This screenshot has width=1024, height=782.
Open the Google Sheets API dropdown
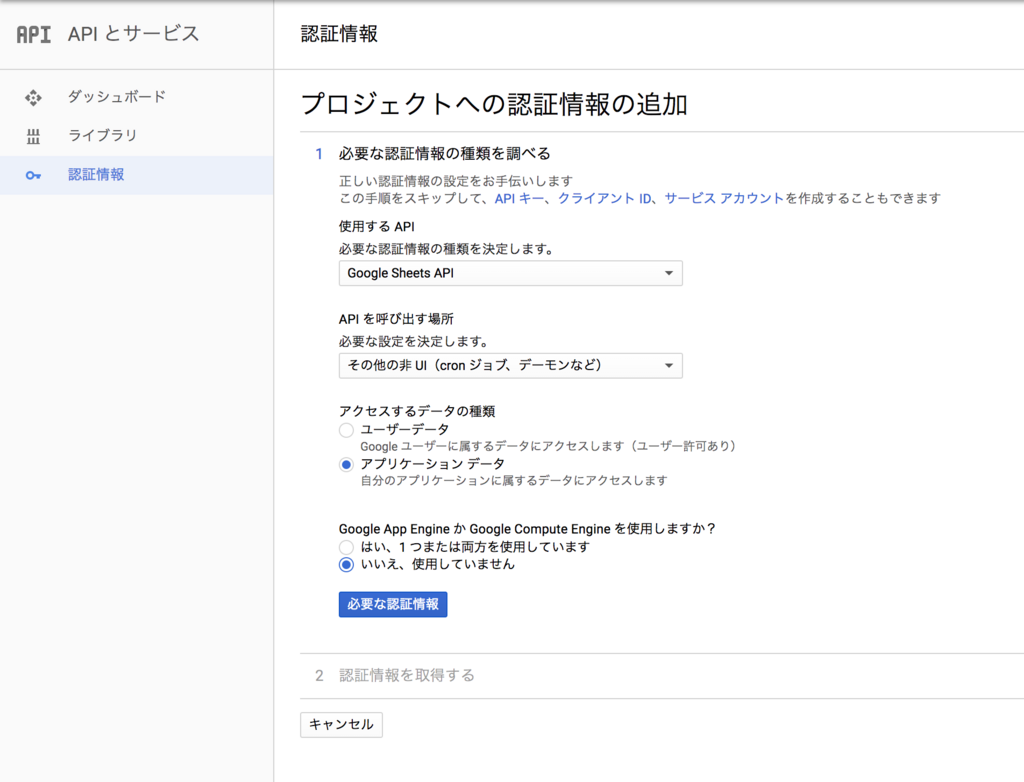510,273
